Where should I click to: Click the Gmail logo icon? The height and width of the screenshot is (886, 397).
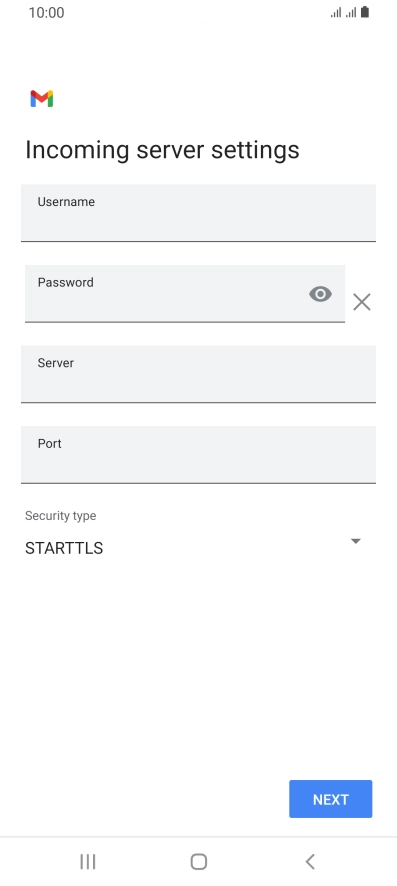(x=42, y=99)
